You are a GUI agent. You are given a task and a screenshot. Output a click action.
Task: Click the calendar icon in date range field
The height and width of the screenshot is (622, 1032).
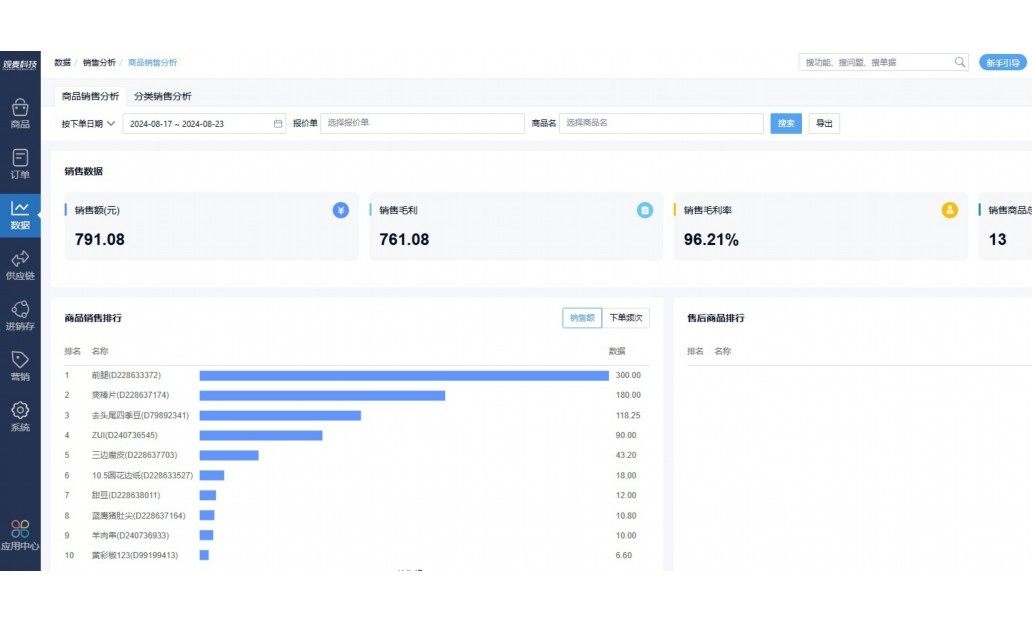(x=278, y=124)
